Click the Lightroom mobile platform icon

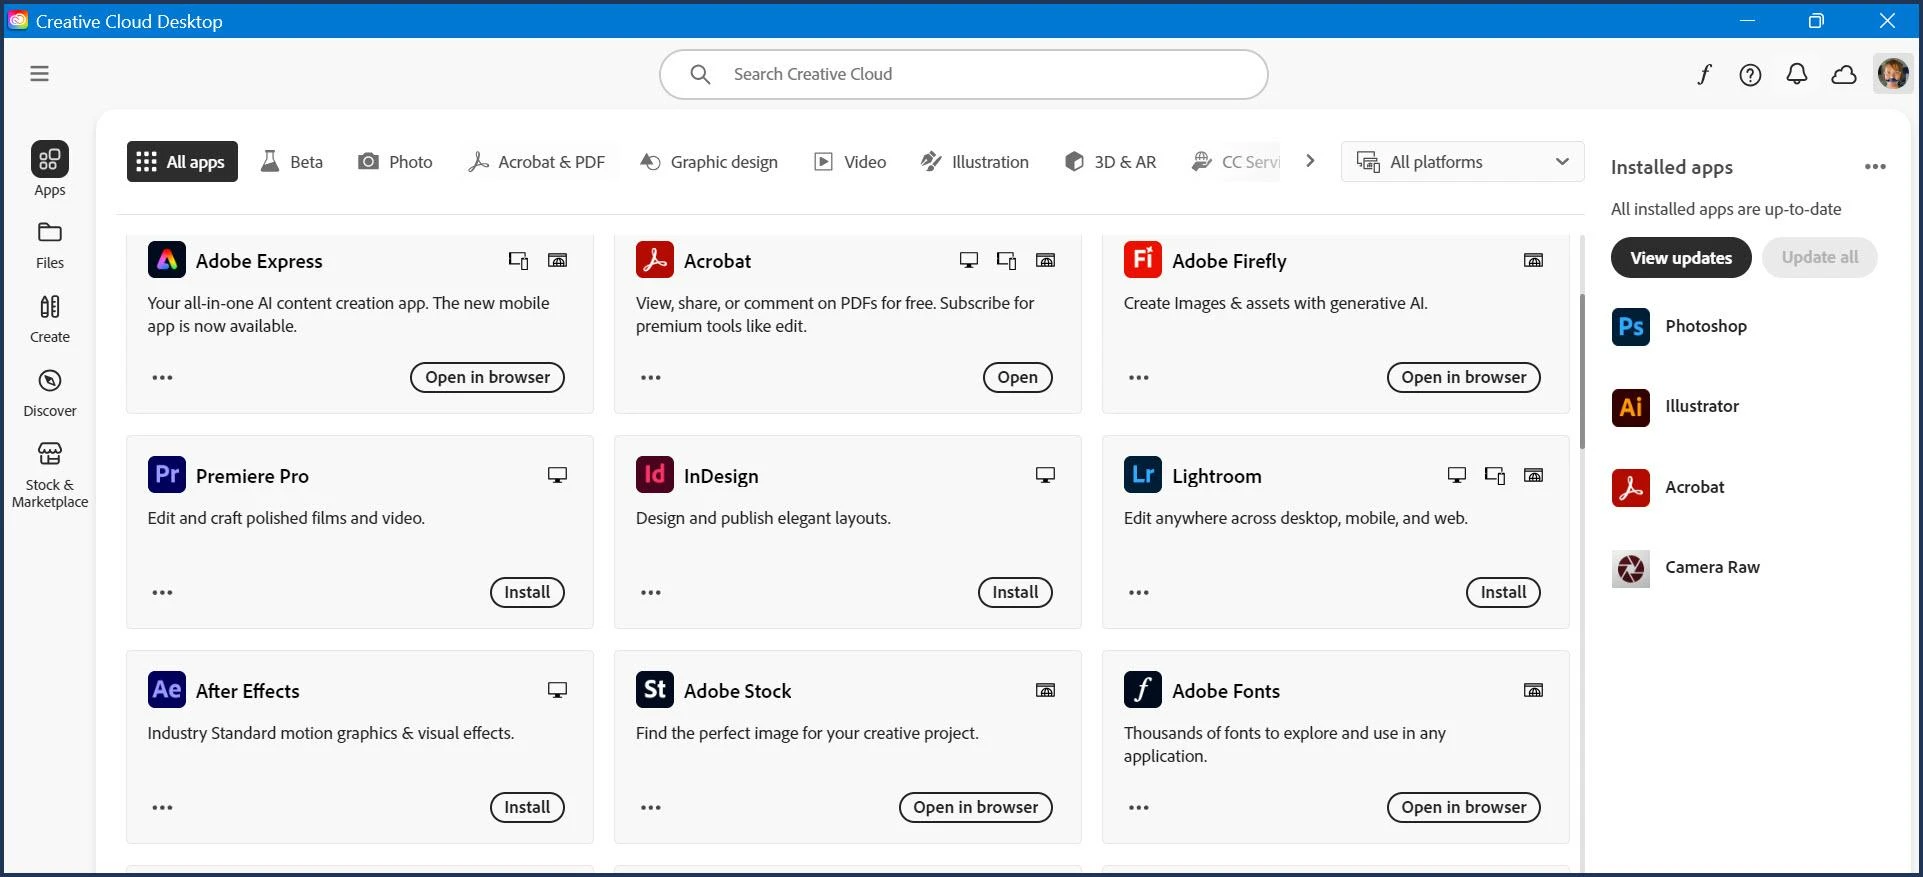click(x=1495, y=476)
